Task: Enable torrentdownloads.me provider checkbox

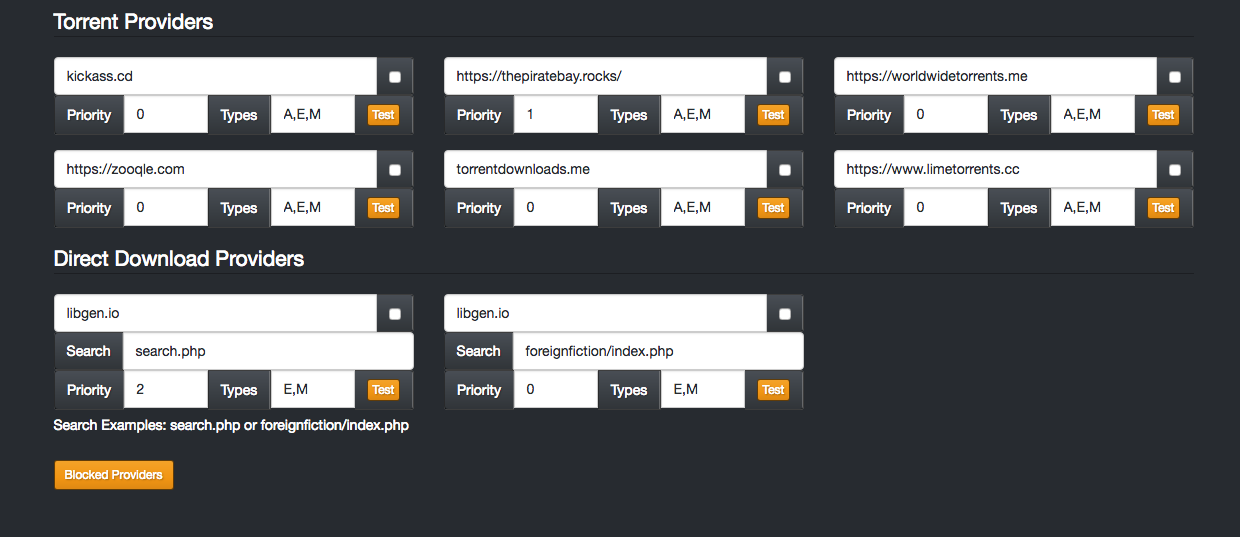Action: point(784,170)
